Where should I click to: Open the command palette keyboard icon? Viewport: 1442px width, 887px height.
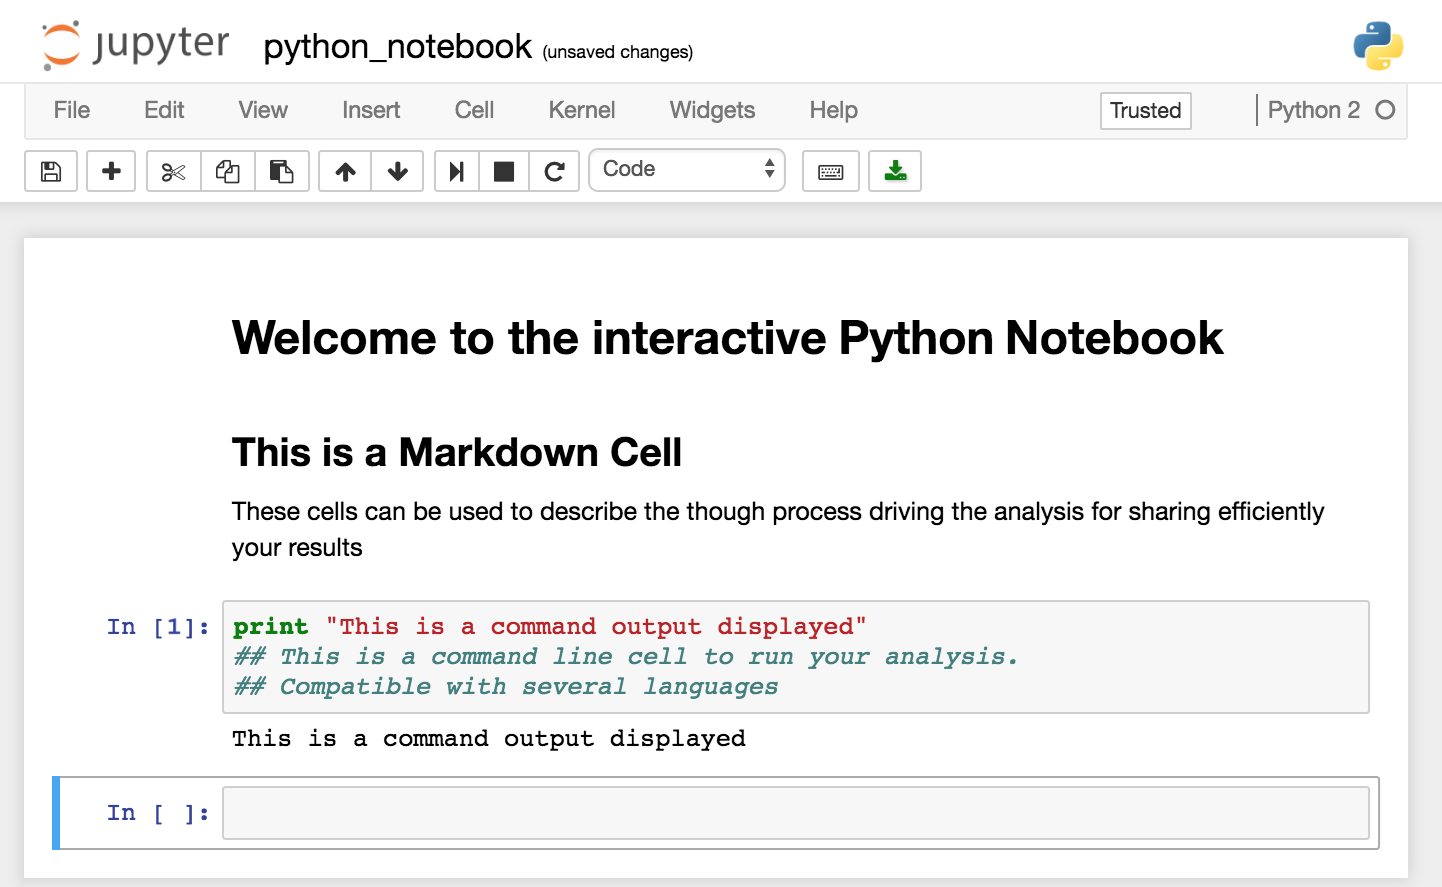[x=831, y=171]
